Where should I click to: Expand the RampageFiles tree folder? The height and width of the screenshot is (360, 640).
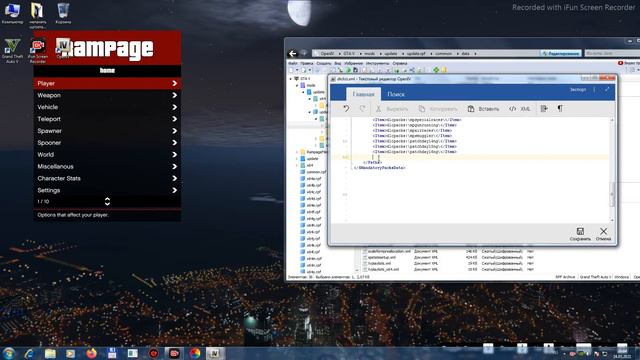(297, 152)
